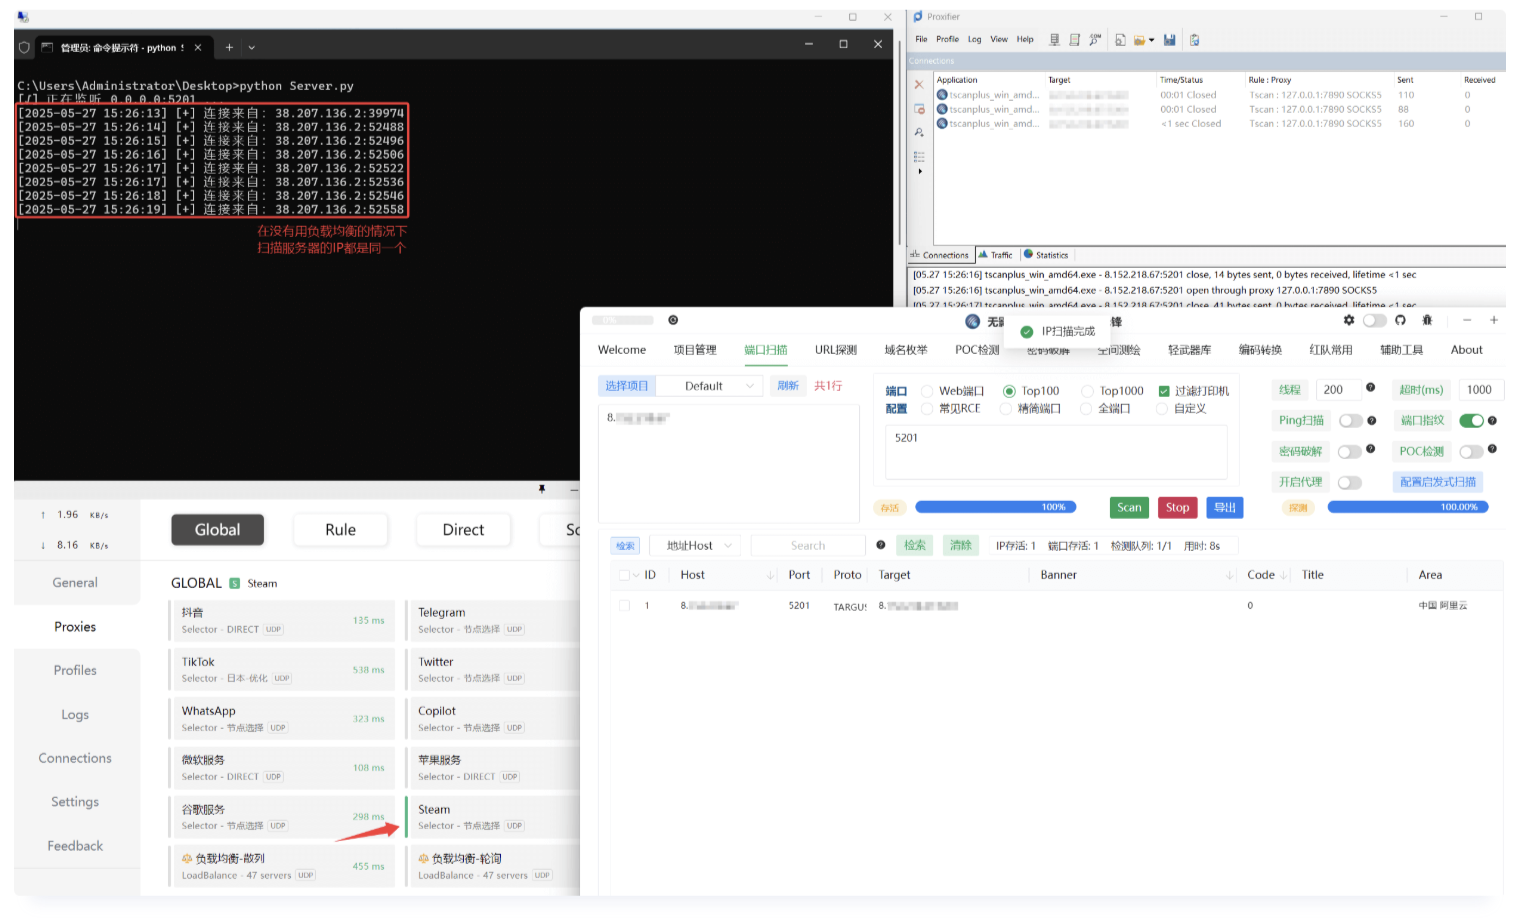Screen dimensions: 1522x918
Task: Sort results by Code column arrow
Action: pos(1283,575)
